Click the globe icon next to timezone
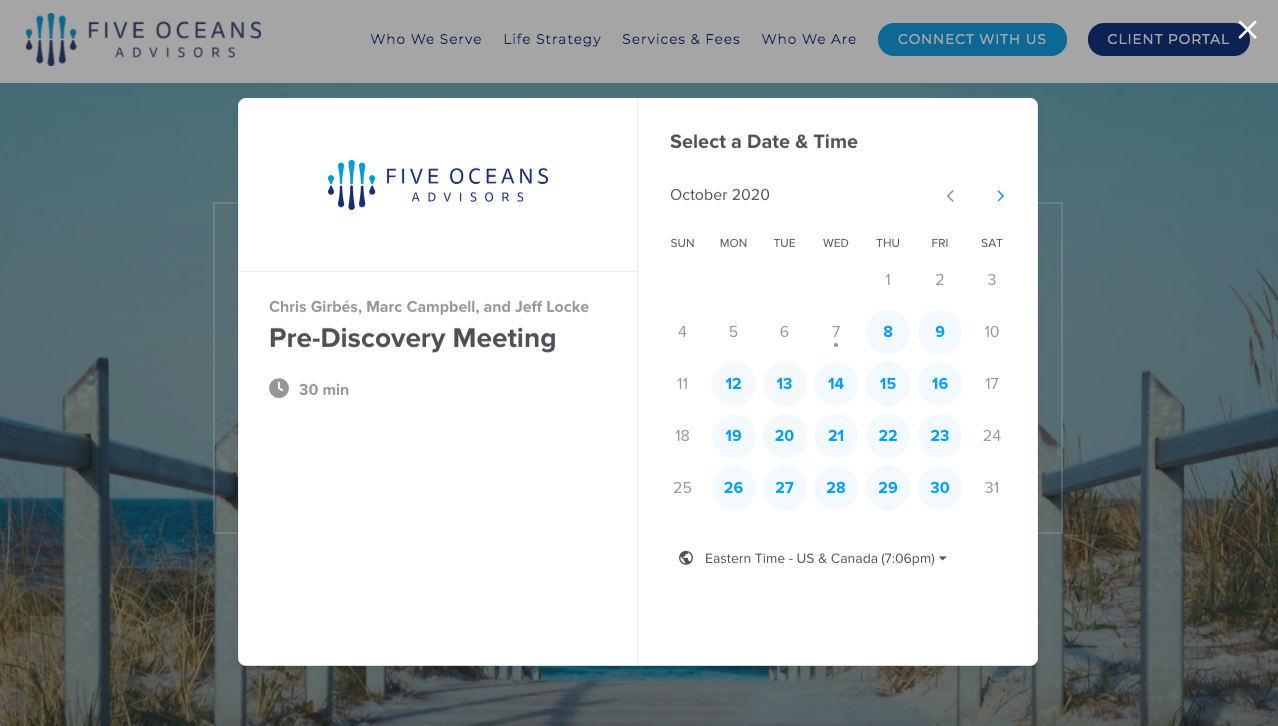The height and width of the screenshot is (726, 1278). 686,557
